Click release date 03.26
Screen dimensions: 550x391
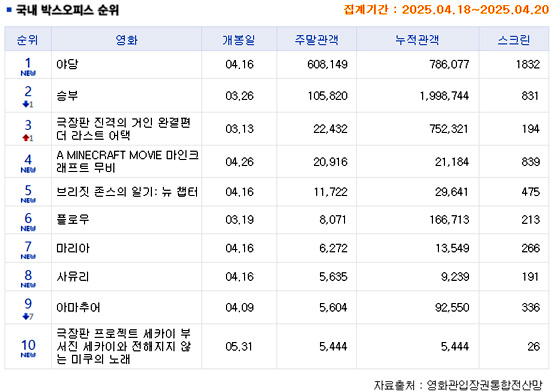tap(240, 96)
